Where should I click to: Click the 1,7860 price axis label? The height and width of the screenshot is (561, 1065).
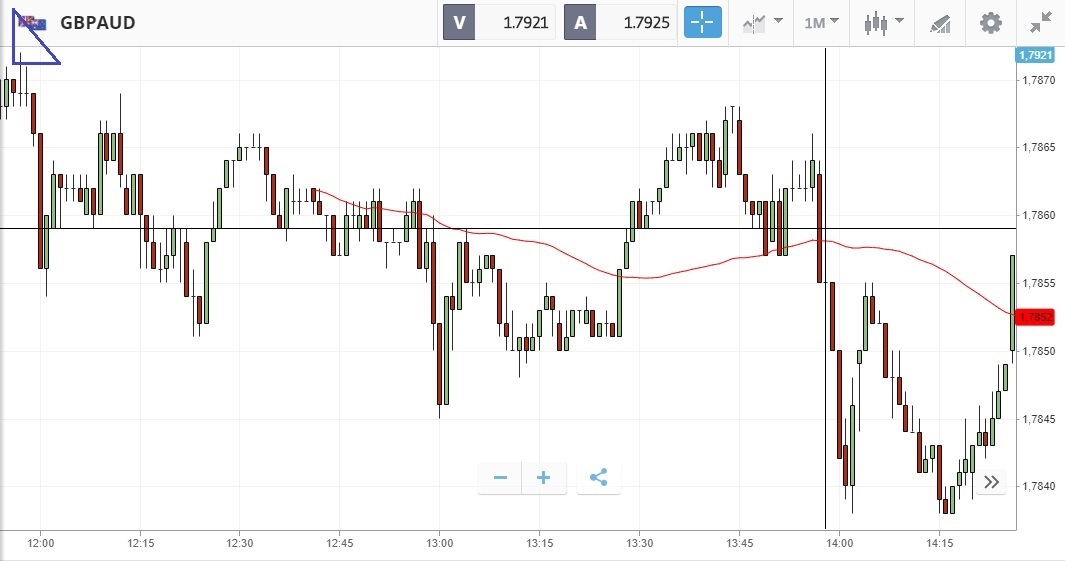click(1040, 215)
